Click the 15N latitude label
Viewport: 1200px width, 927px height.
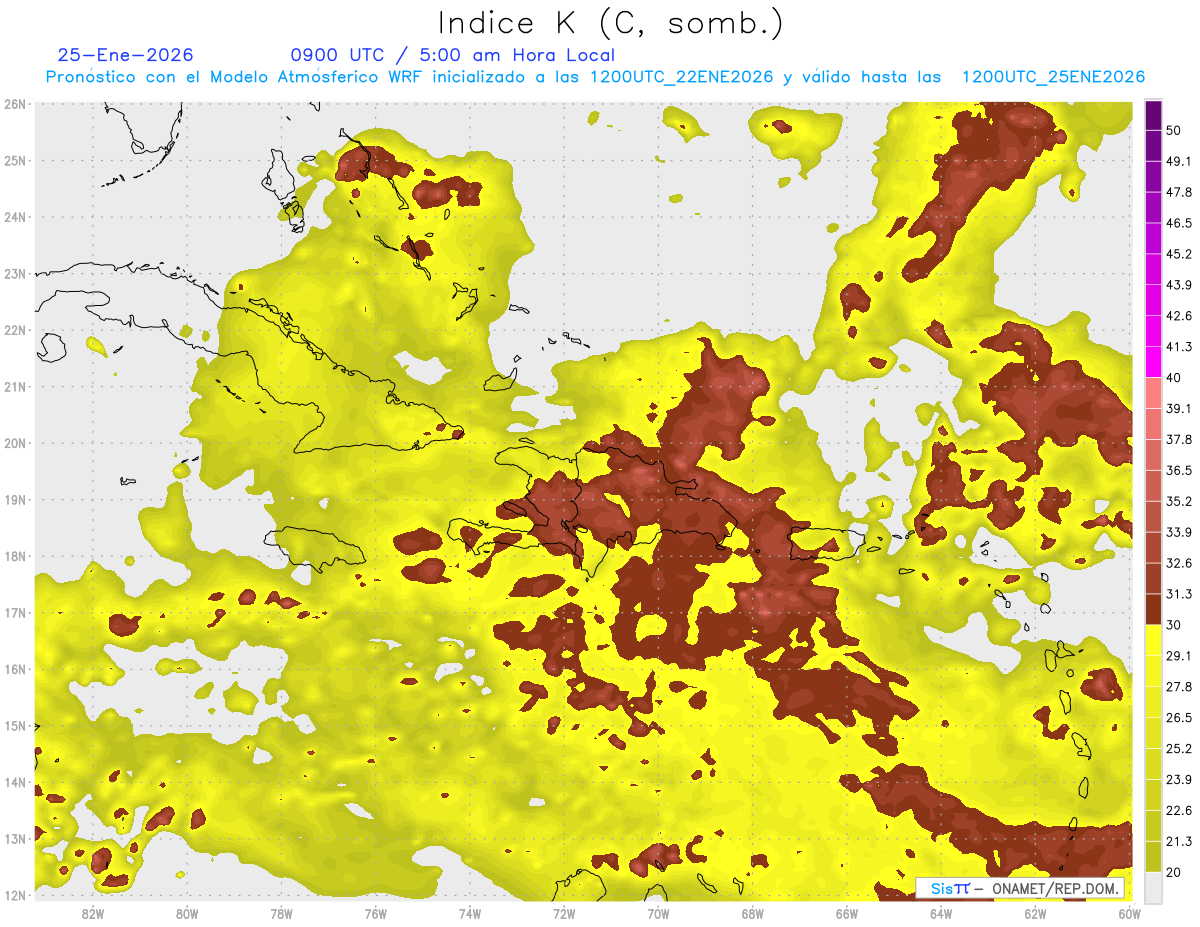pyautogui.click(x=14, y=725)
